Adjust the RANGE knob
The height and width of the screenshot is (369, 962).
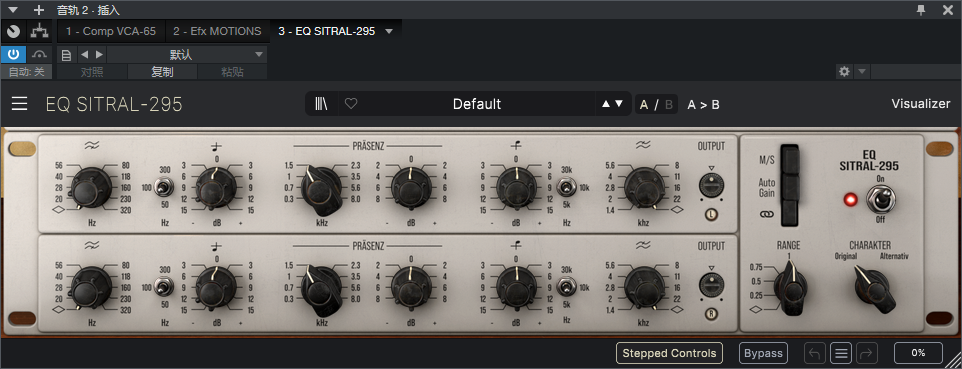[790, 288]
